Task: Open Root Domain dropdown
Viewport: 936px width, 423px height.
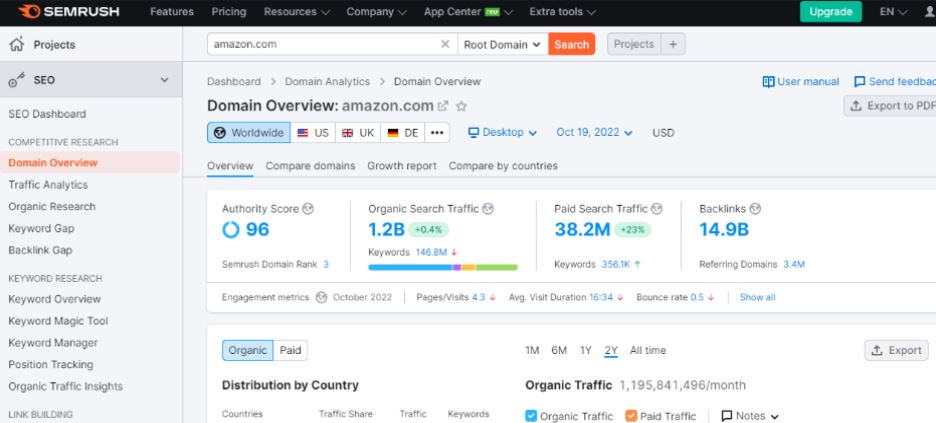Action: [503, 44]
